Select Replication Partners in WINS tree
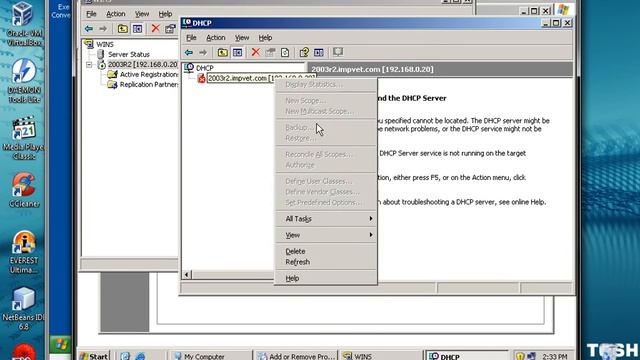 (x=149, y=84)
